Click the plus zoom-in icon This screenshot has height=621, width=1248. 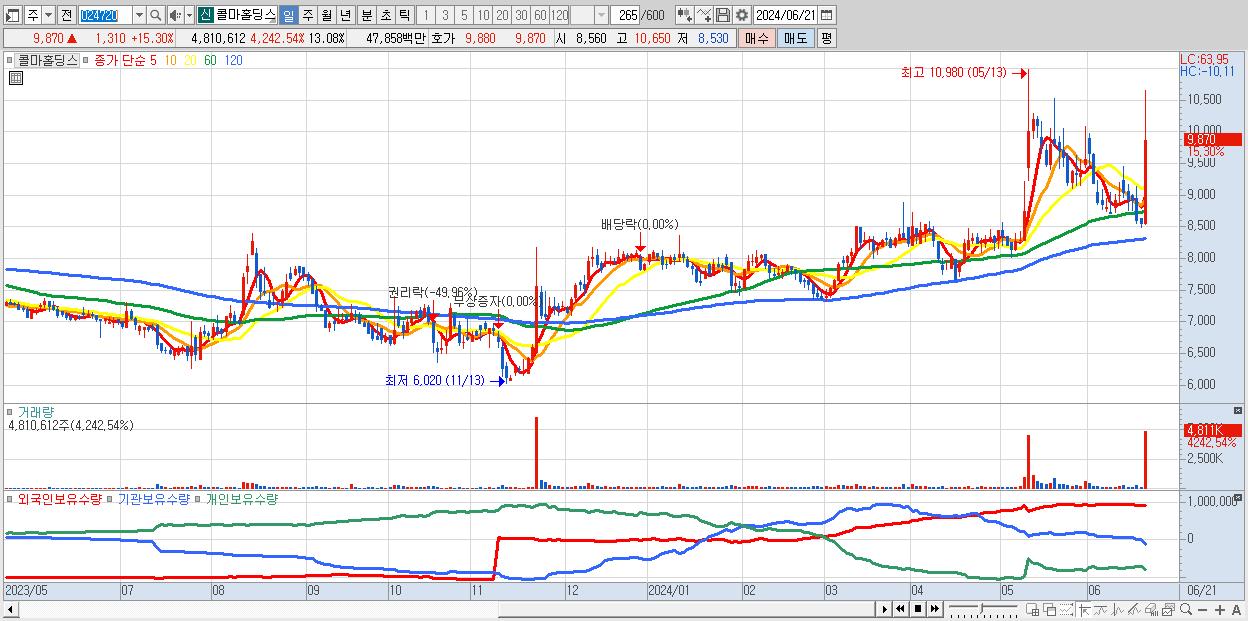click(x=1220, y=610)
